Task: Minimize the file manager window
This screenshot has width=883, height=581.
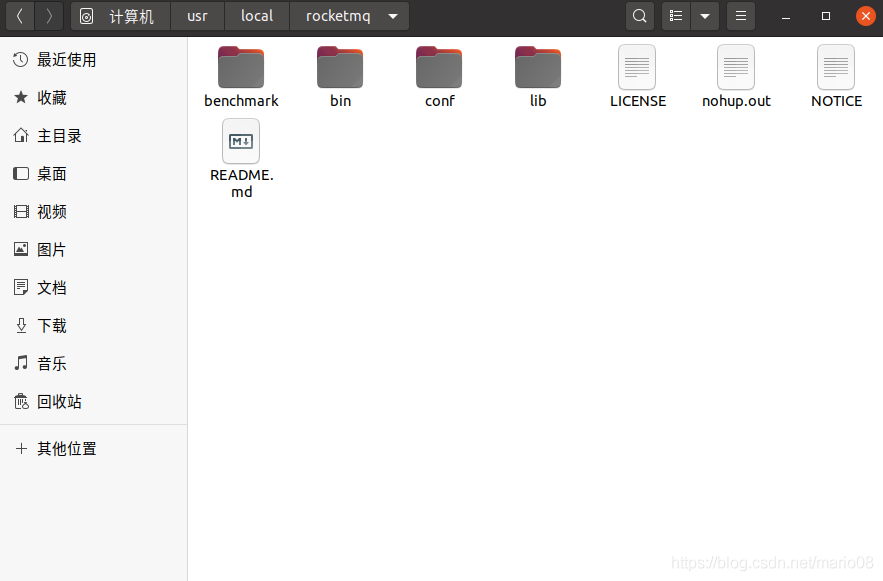Action: [786, 16]
